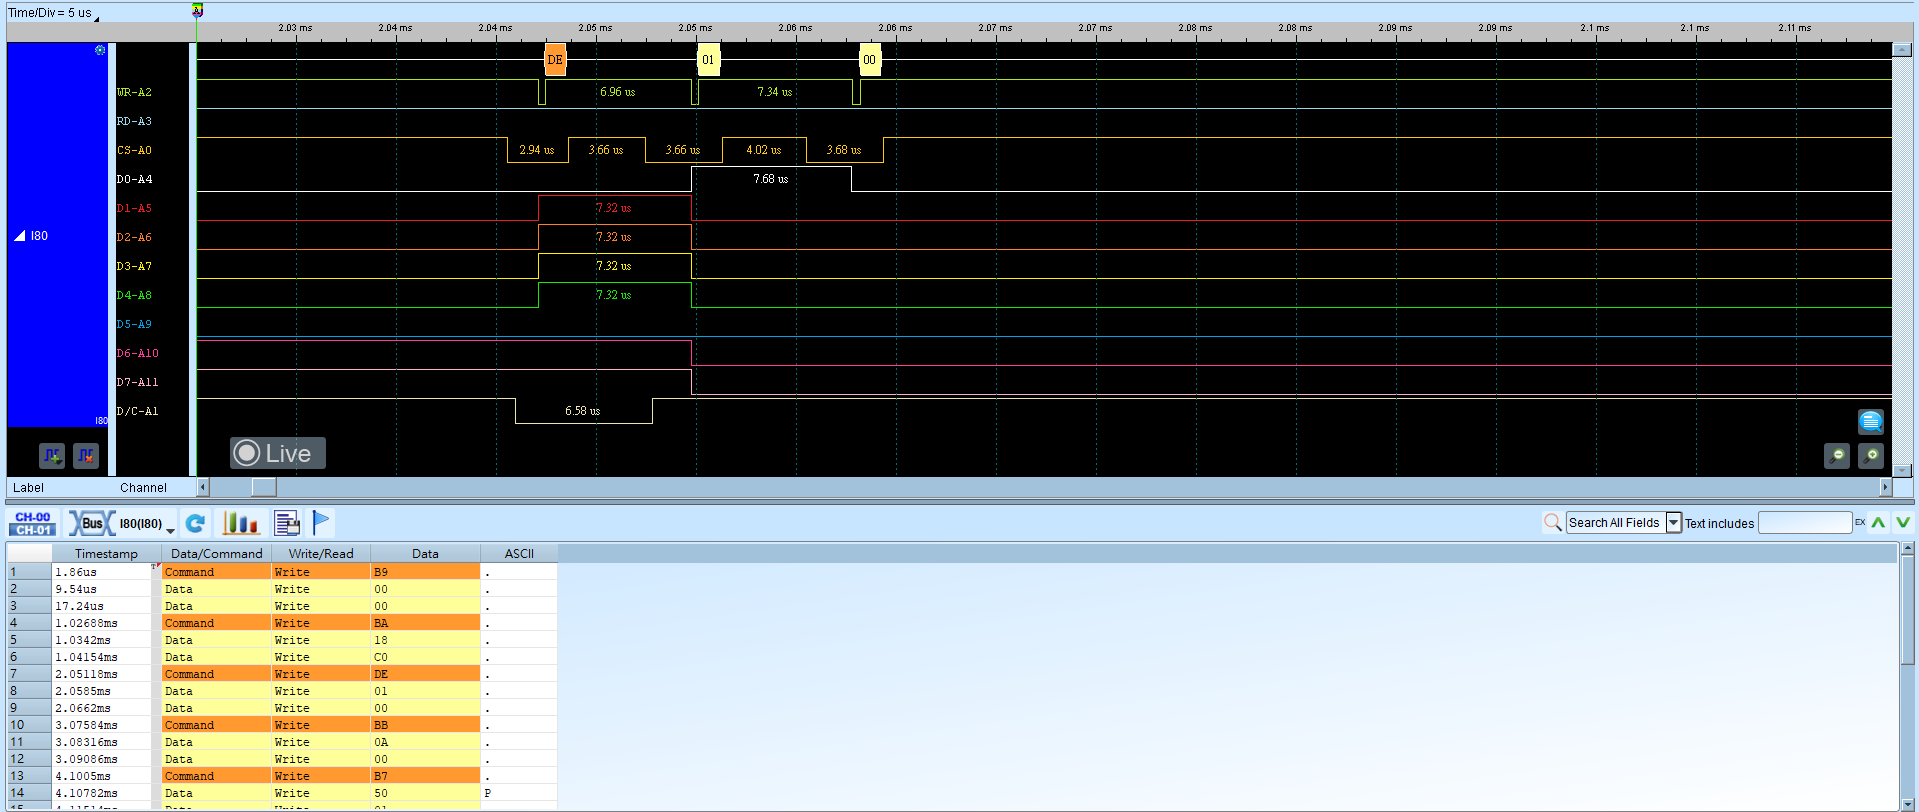
Task: Click the refresh arrow icon in decode toolbar
Action: [x=196, y=523]
